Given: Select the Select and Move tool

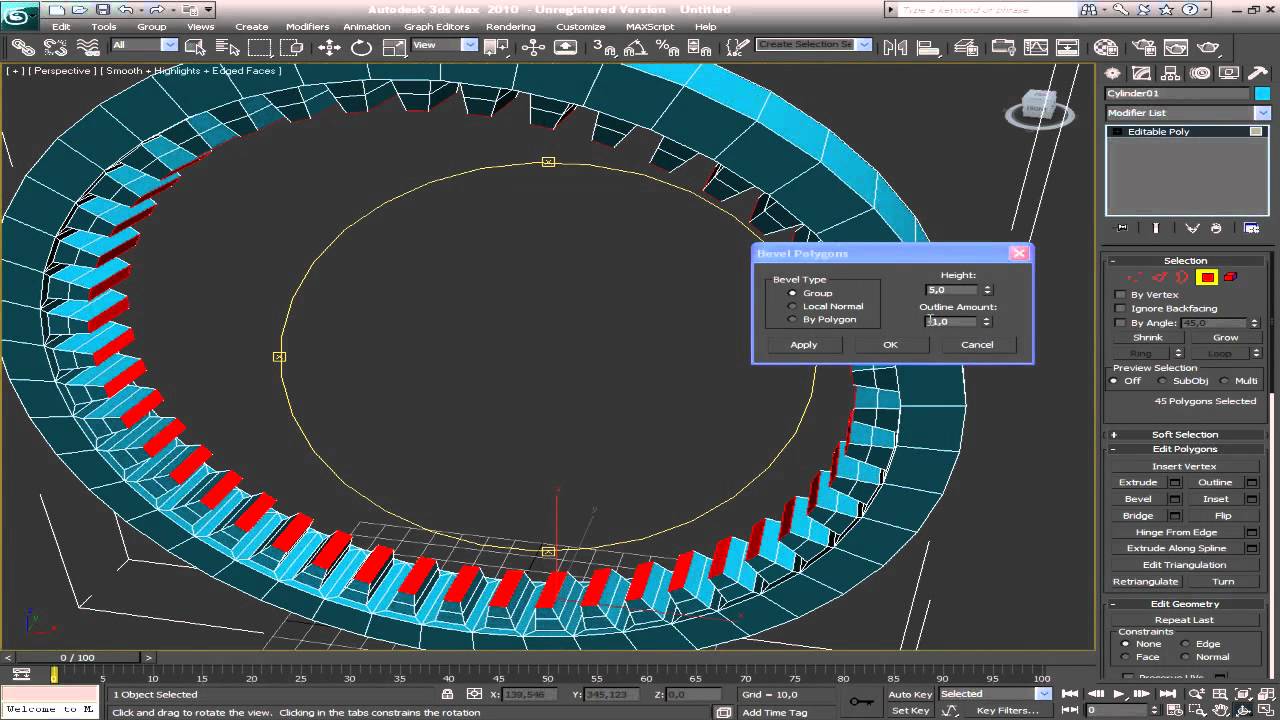Looking at the screenshot, I should (x=329, y=47).
